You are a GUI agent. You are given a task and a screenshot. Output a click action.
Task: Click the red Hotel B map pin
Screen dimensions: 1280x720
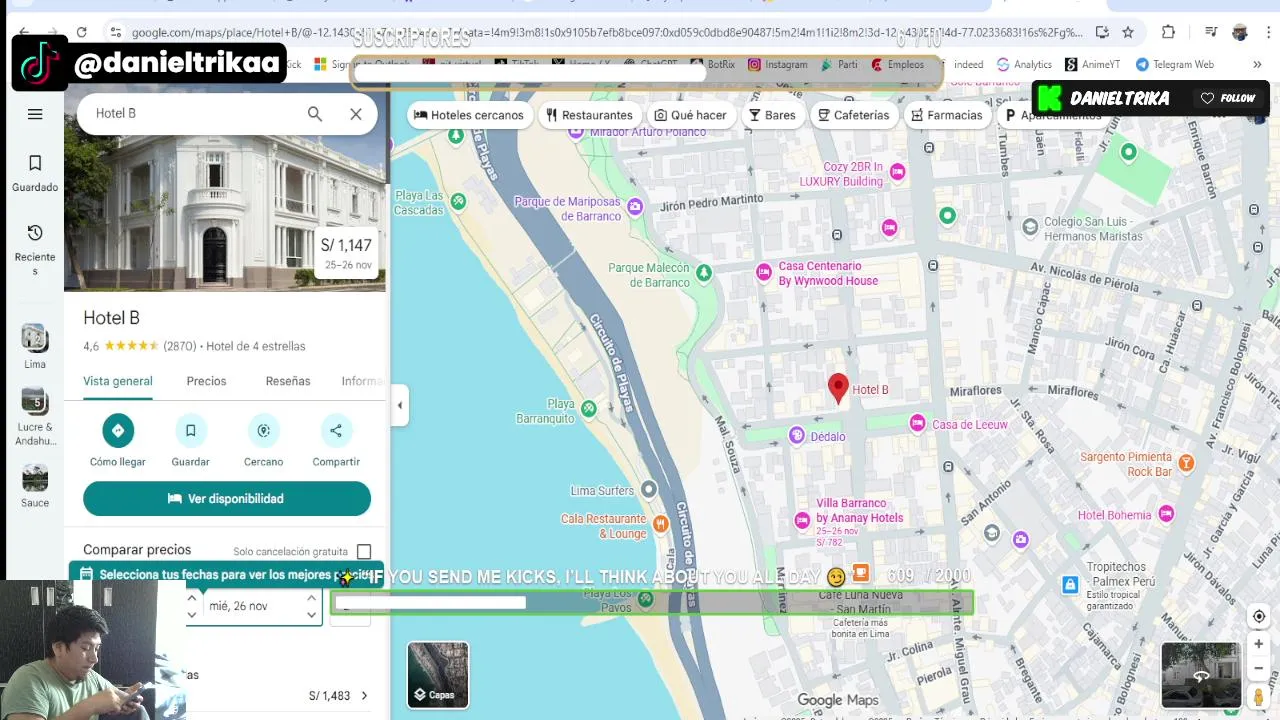(838, 388)
